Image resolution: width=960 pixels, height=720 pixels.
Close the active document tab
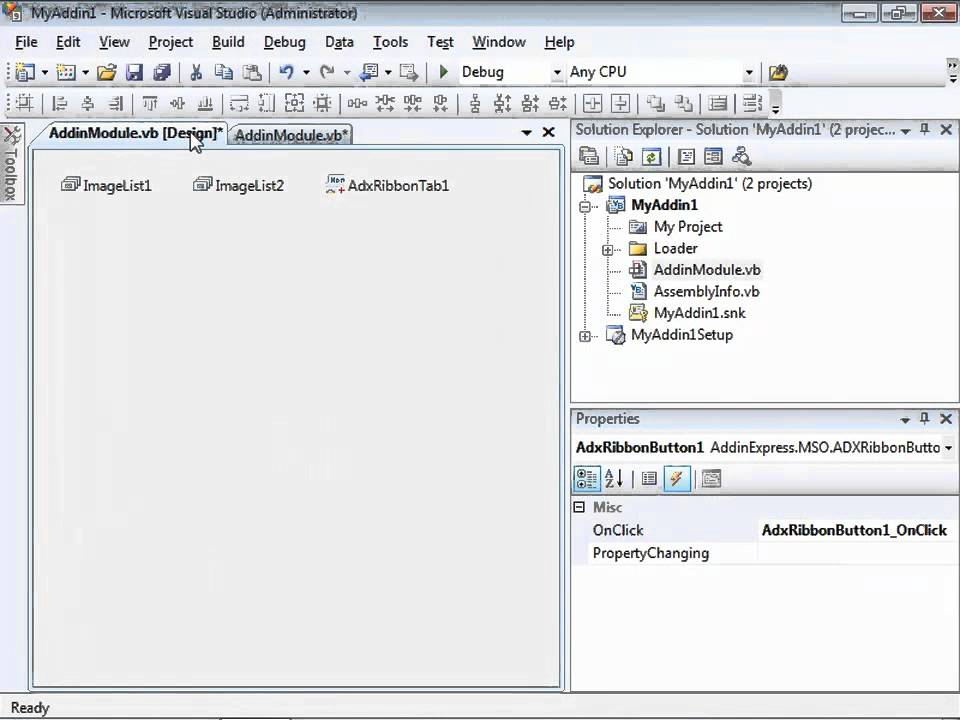pyautogui.click(x=549, y=132)
